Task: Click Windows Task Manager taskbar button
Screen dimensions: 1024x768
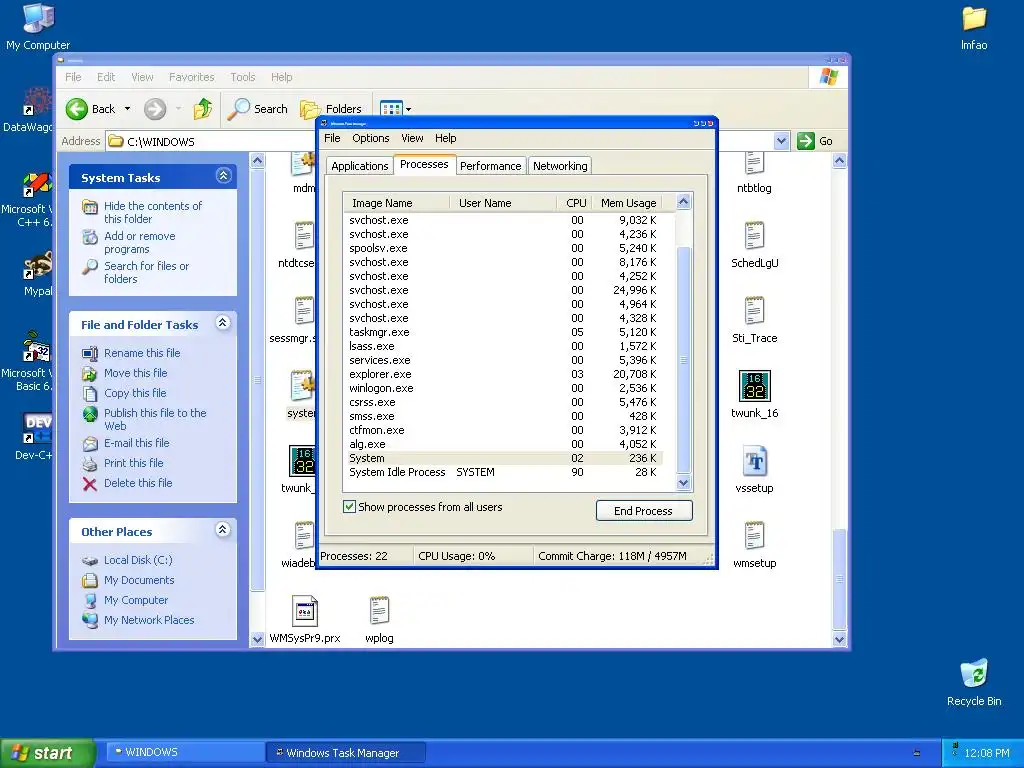Action: (x=347, y=752)
